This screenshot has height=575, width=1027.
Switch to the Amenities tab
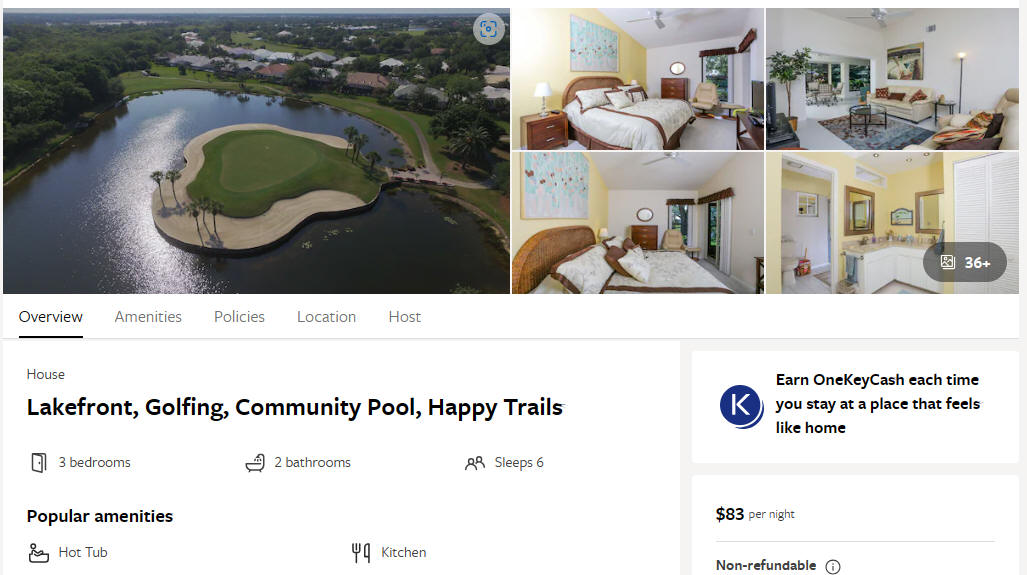148,317
